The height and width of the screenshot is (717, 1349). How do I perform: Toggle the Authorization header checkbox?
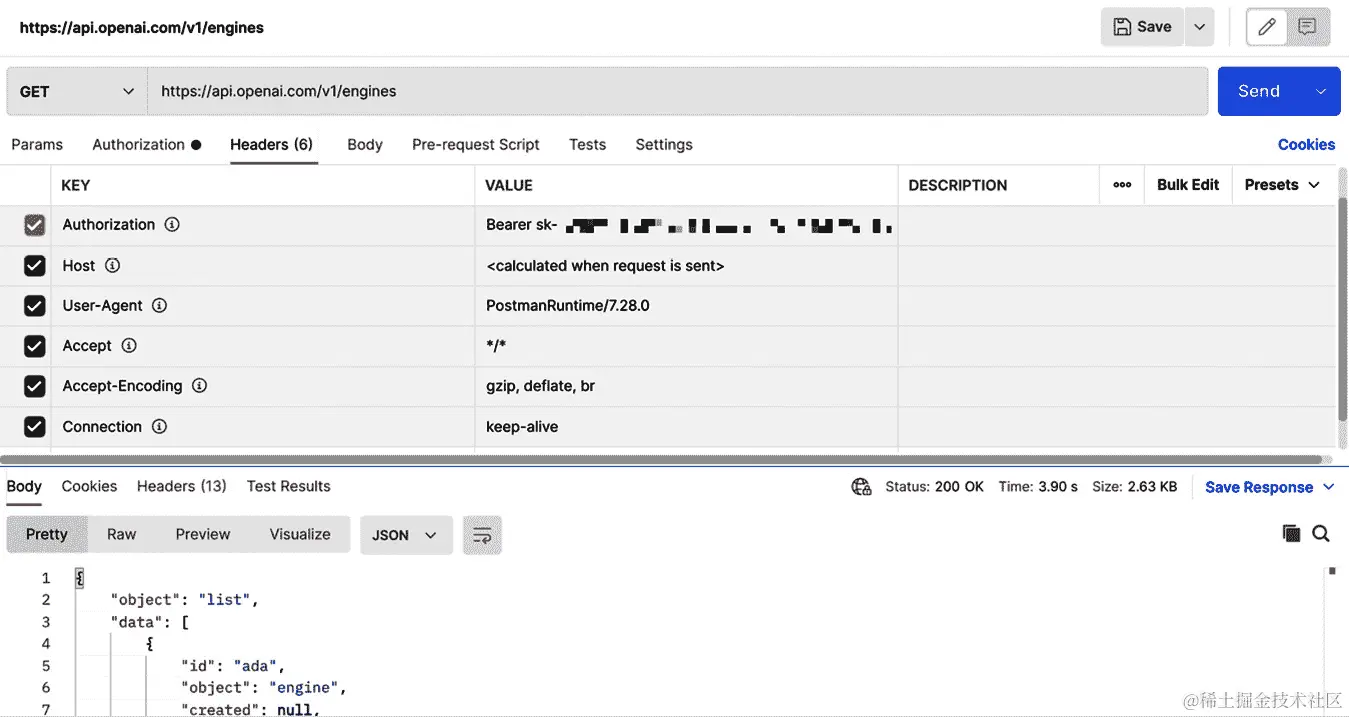(x=34, y=225)
